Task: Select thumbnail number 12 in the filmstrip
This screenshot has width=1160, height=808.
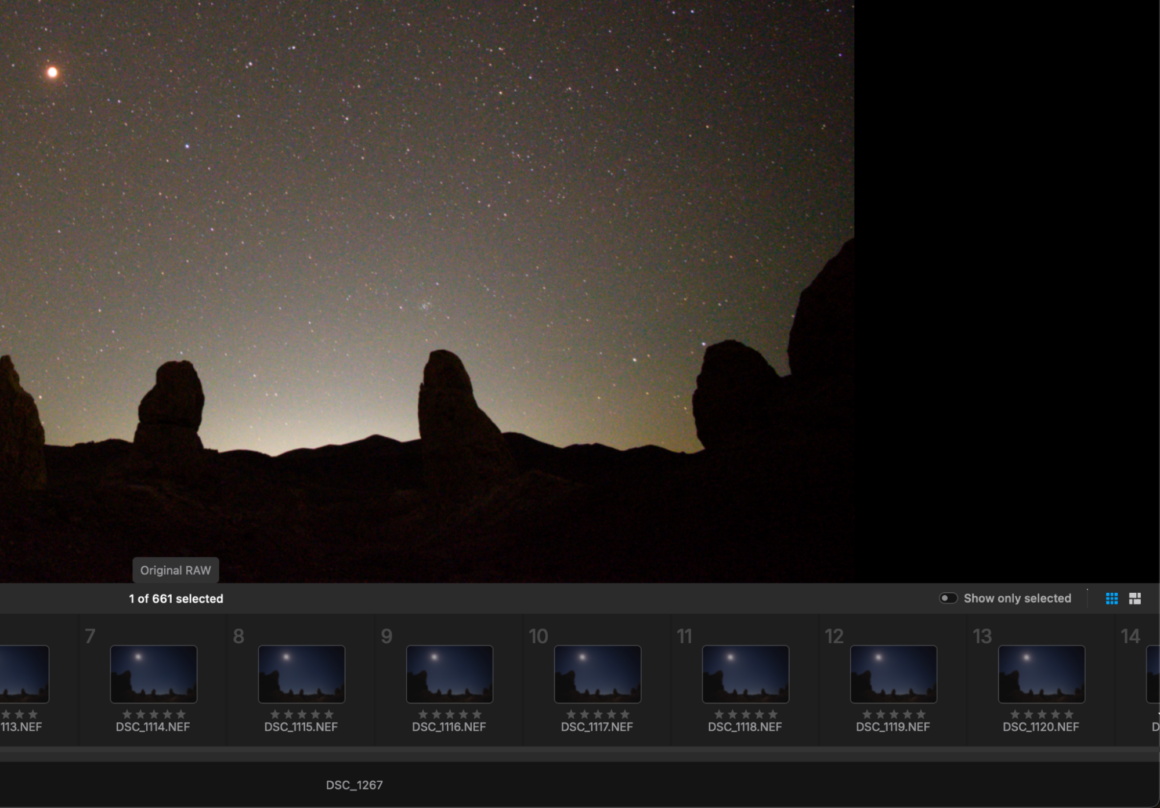Action: click(x=893, y=674)
